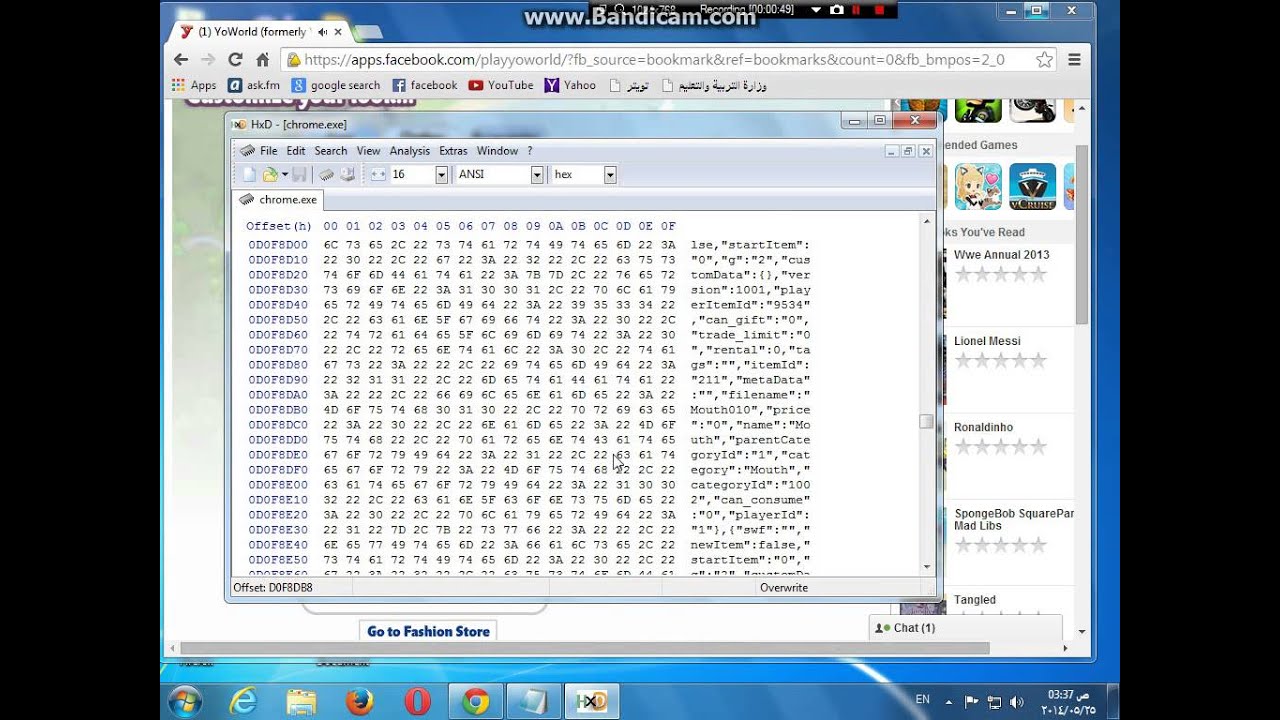Open the Facebook Chat (1) bar
The width and height of the screenshot is (1280, 720).
[966, 628]
